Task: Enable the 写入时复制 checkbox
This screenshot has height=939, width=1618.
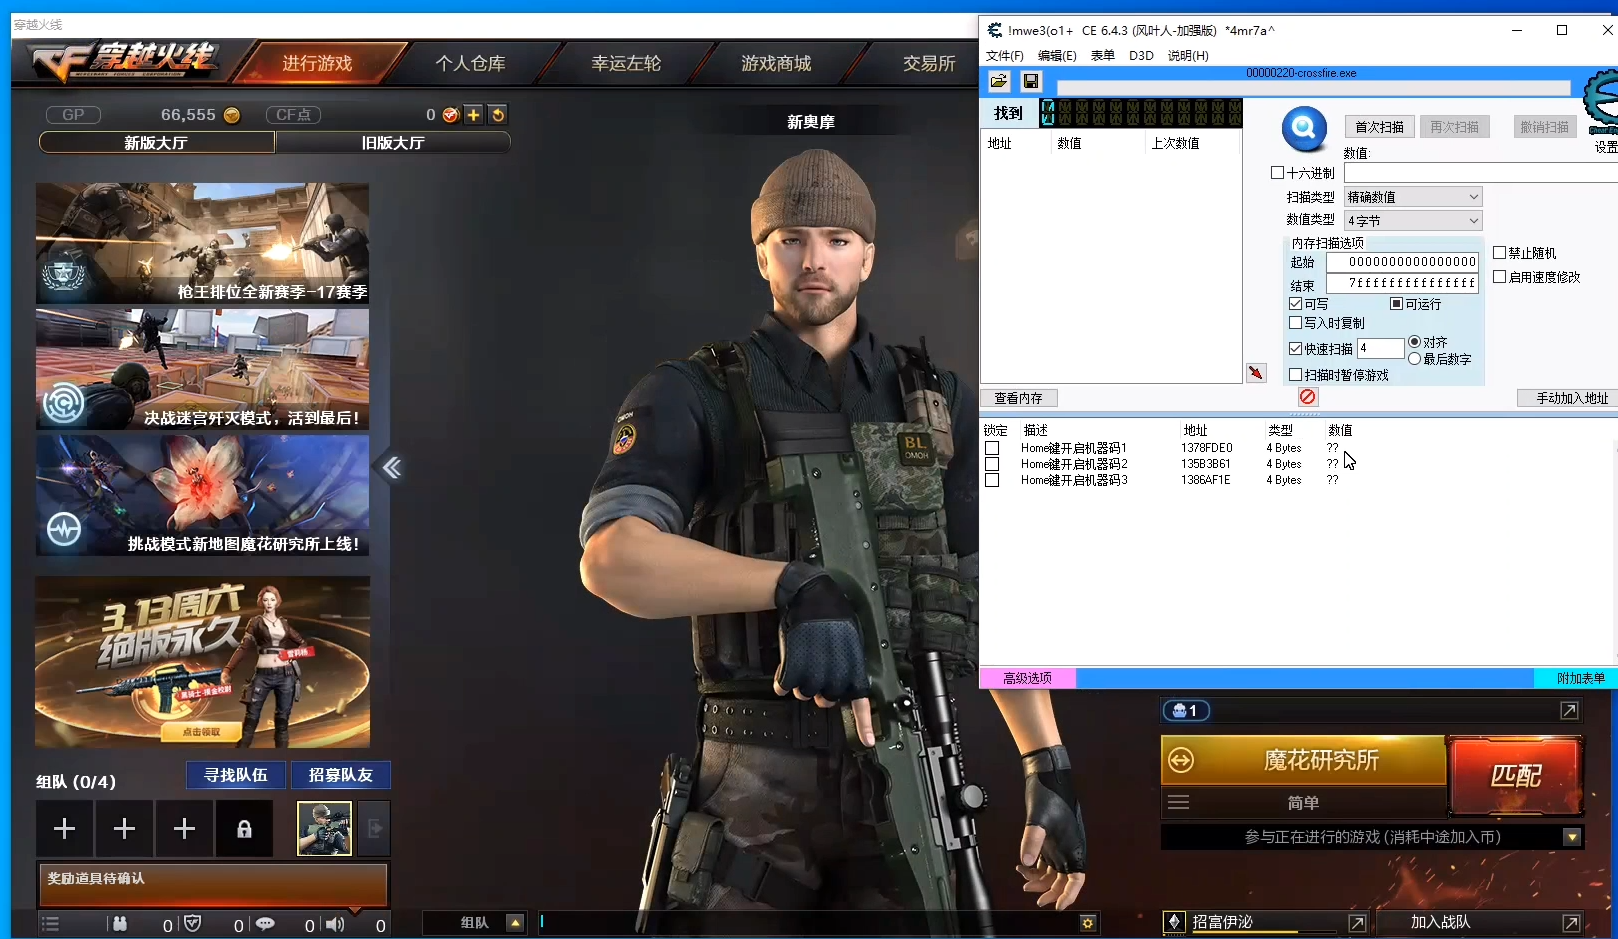Action: [1296, 323]
